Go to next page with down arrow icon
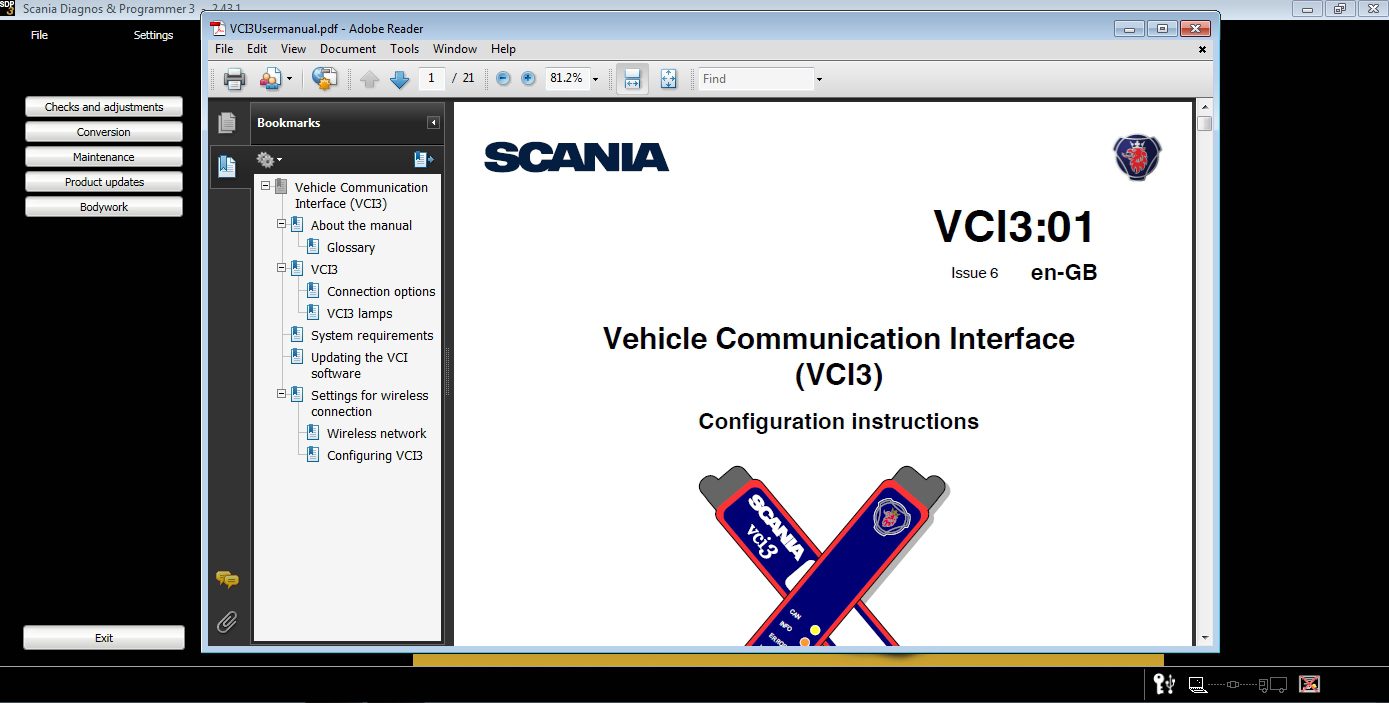The width and height of the screenshot is (1389, 703). point(399,78)
